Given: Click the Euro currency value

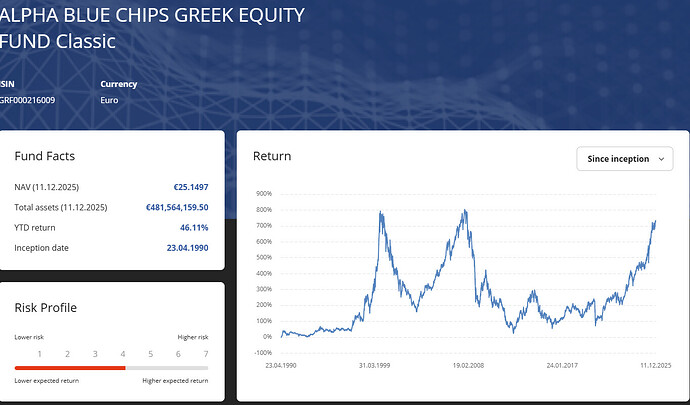Looking at the screenshot, I should 111,100.
